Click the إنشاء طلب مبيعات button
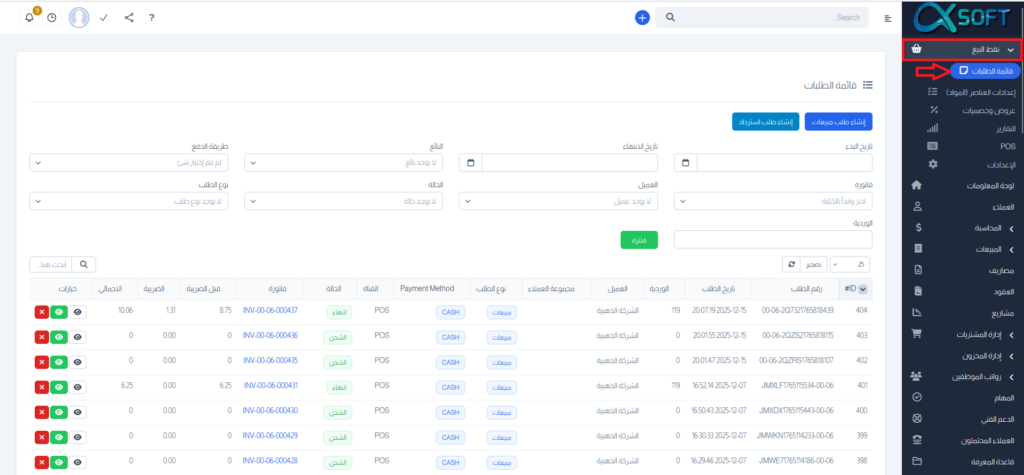The width and height of the screenshot is (1024, 475). point(839,122)
